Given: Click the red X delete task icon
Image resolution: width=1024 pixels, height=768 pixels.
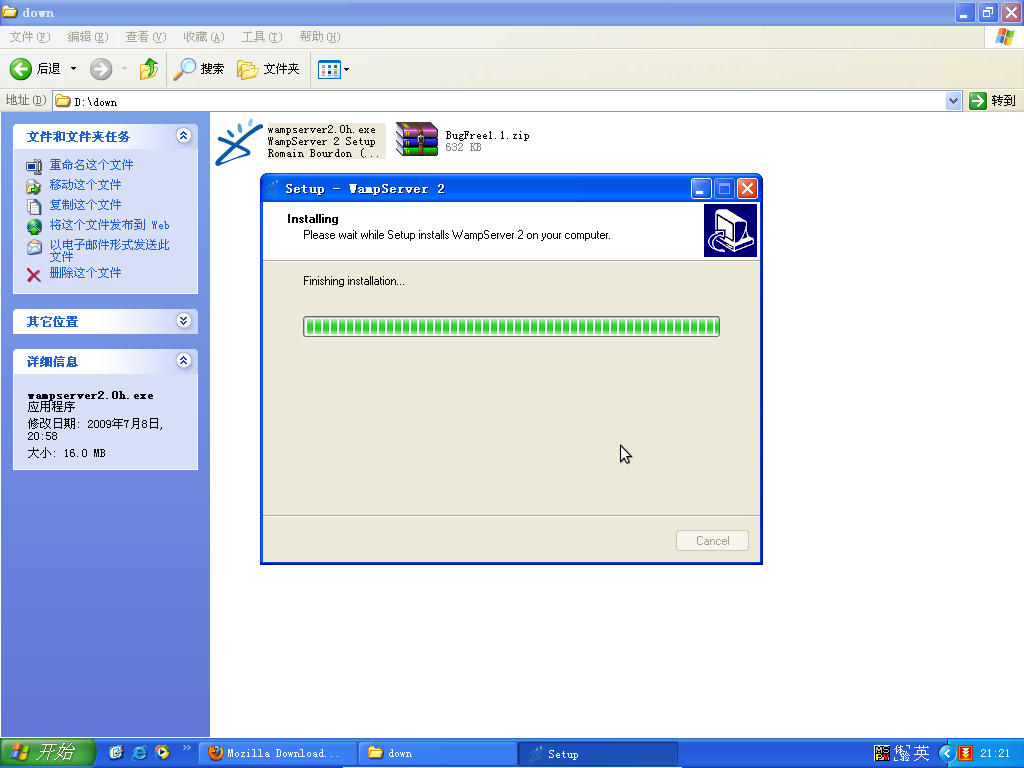Looking at the screenshot, I should [34, 274].
